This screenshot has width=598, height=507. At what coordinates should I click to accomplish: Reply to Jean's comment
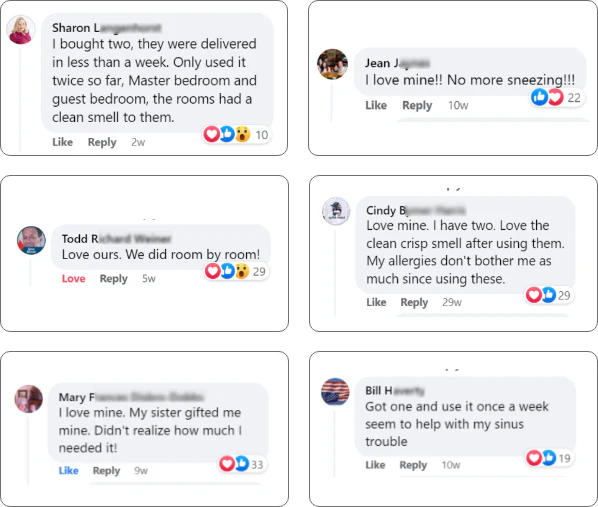(417, 105)
